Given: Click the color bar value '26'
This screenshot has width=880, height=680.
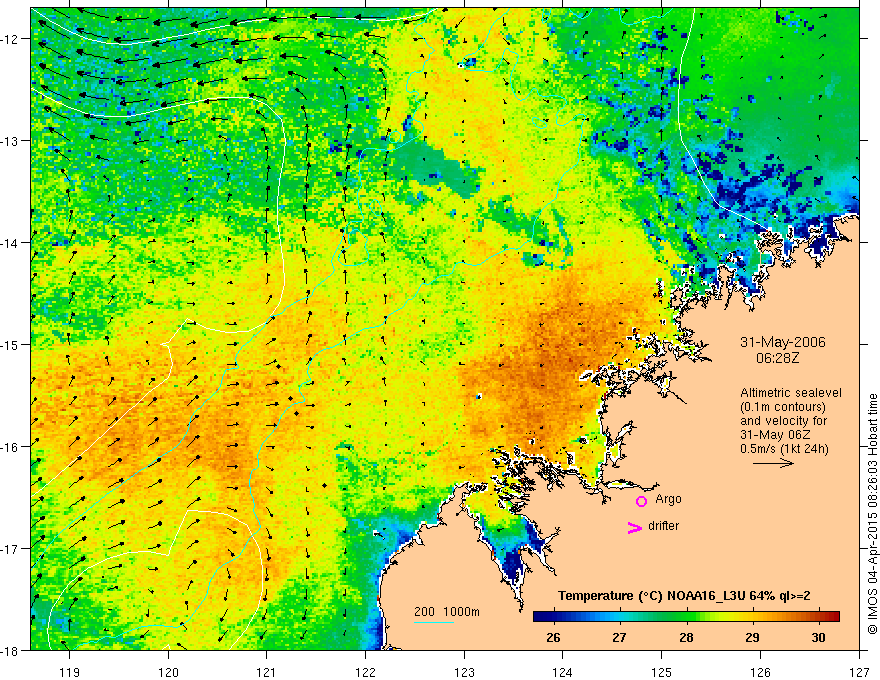Looking at the screenshot, I should (553, 637).
